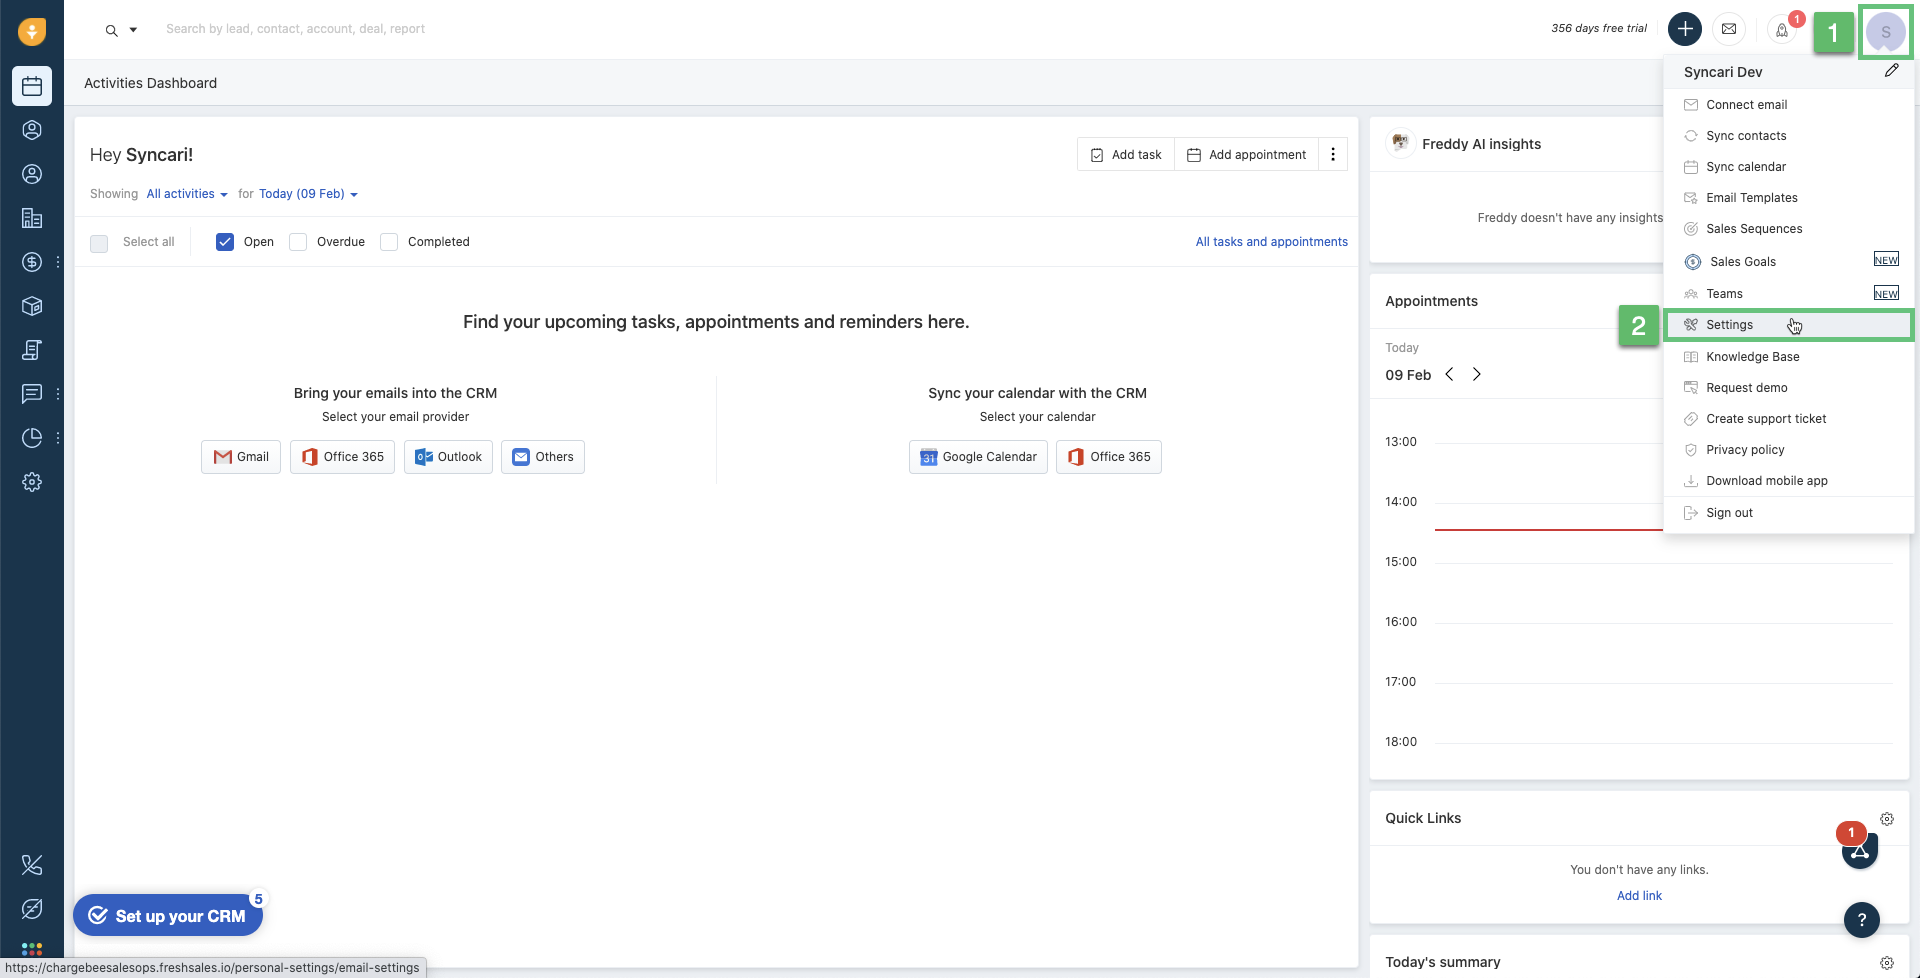The height and width of the screenshot is (978, 1920).
Task: Open the All activities filter dropdown
Action: (186, 193)
